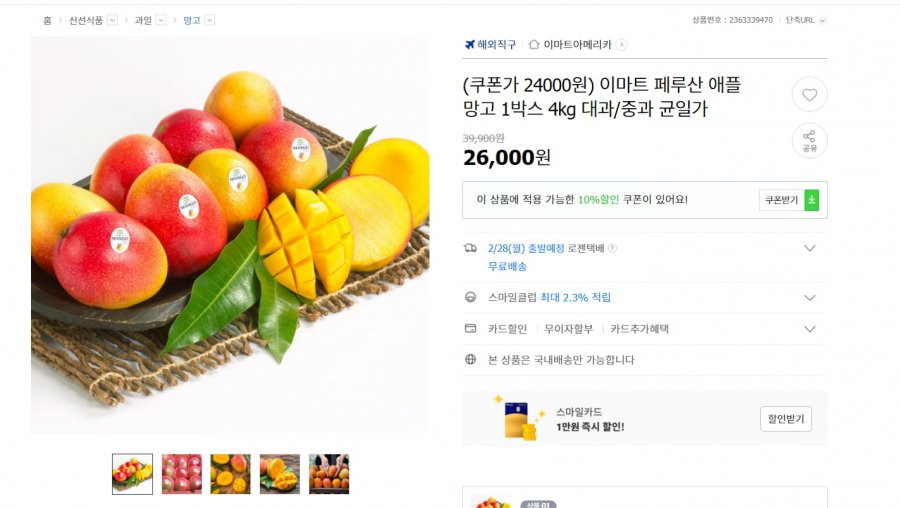This screenshot has height=508, width=900.
Task: Click the delivery truck icon
Action: (x=470, y=248)
